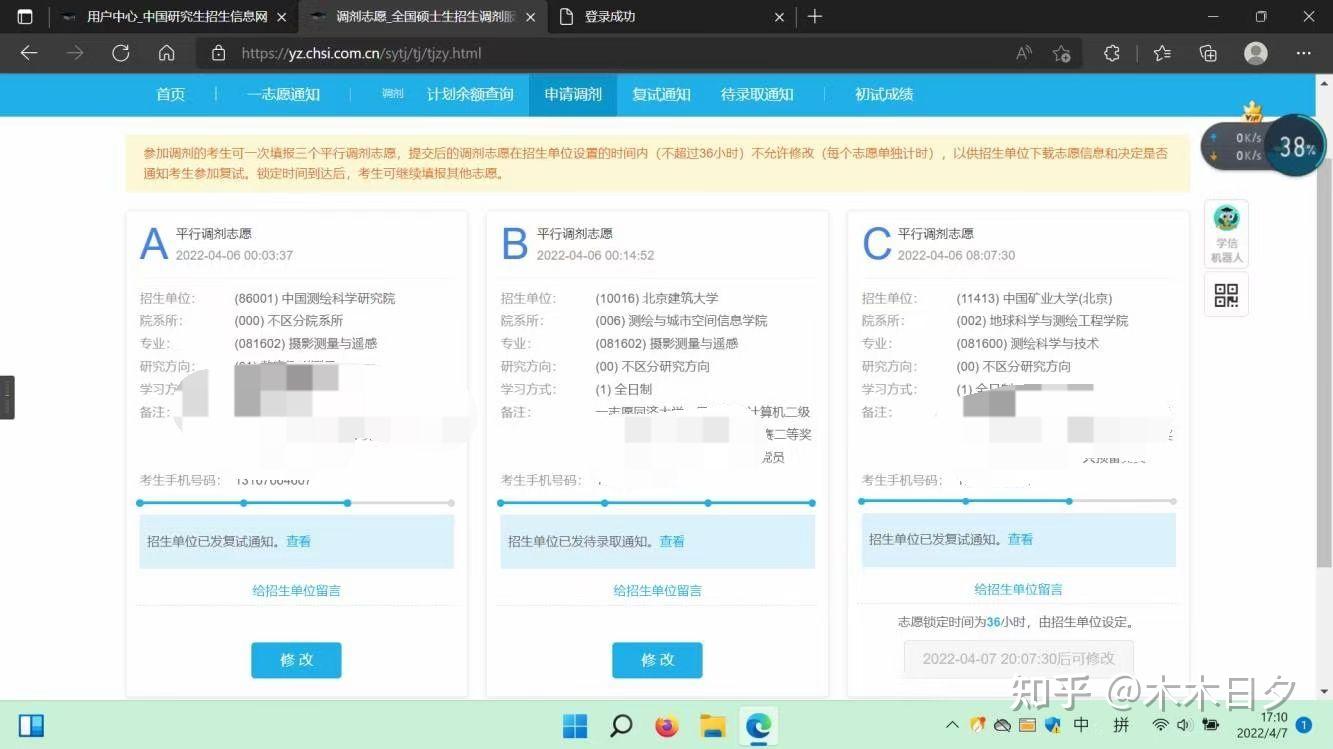Click 给招生单位留言 under 志愿 C
The image size is (1333, 749).
click(1018, 589)
